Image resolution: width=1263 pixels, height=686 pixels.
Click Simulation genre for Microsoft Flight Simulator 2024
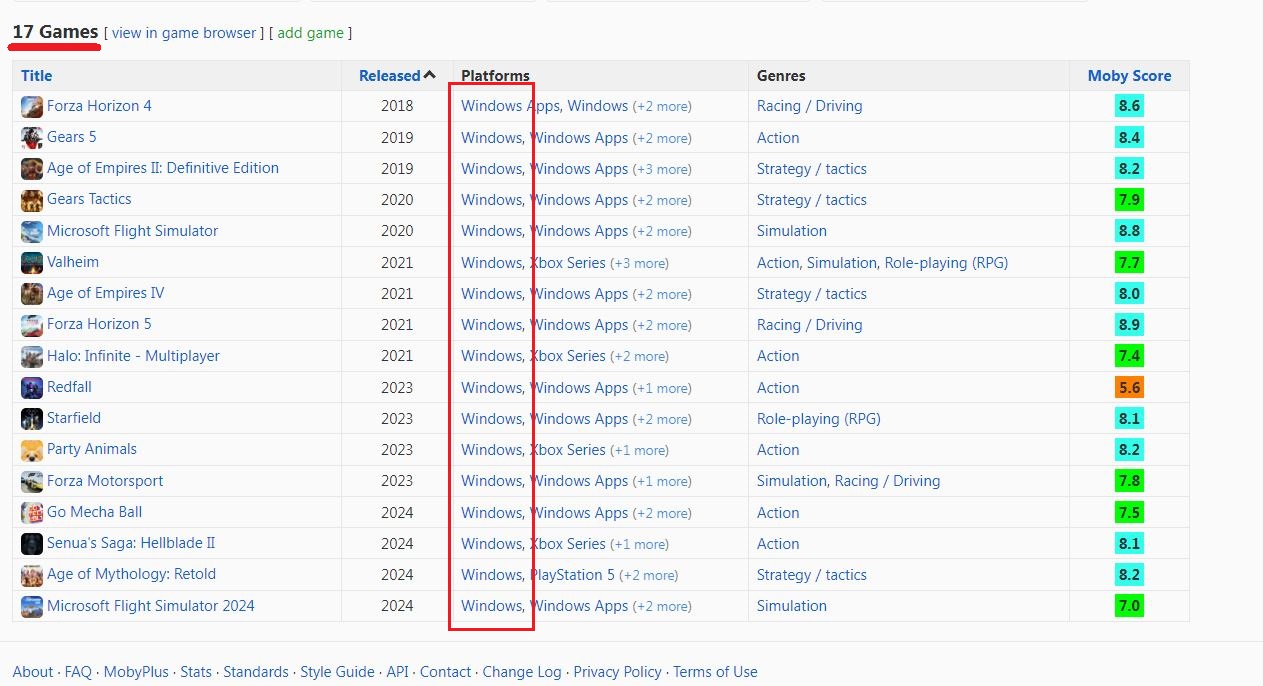coord(792,606)
